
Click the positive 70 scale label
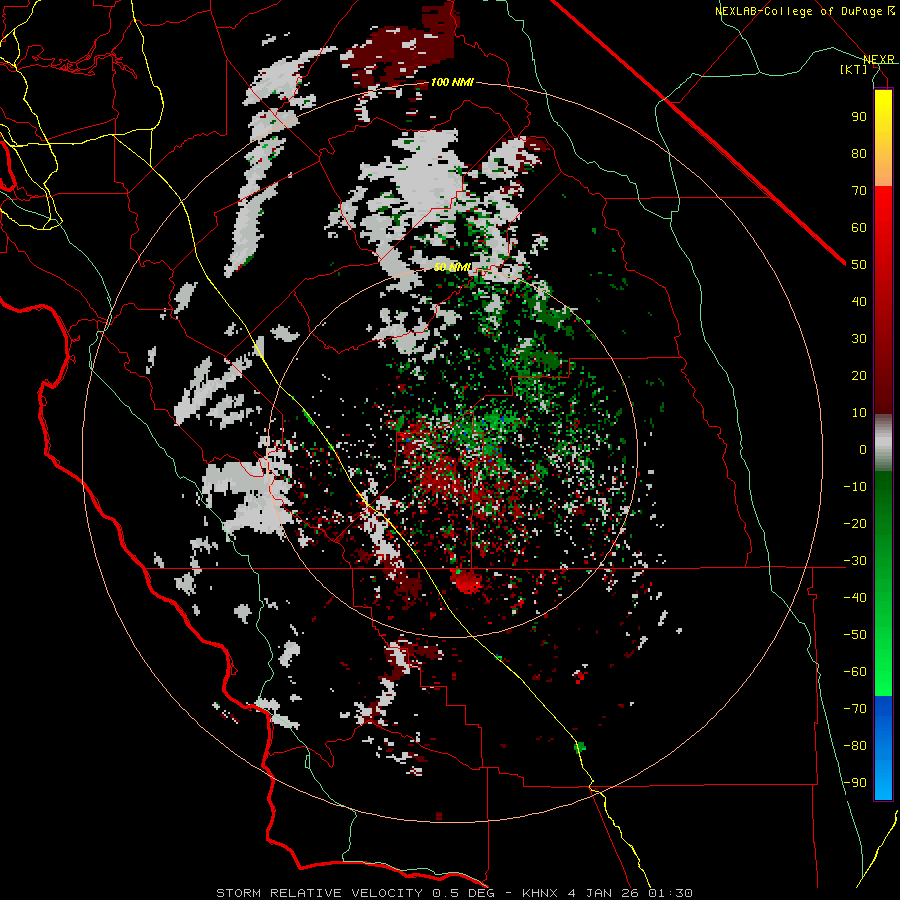pyautogui.click(x=859, y=191)
